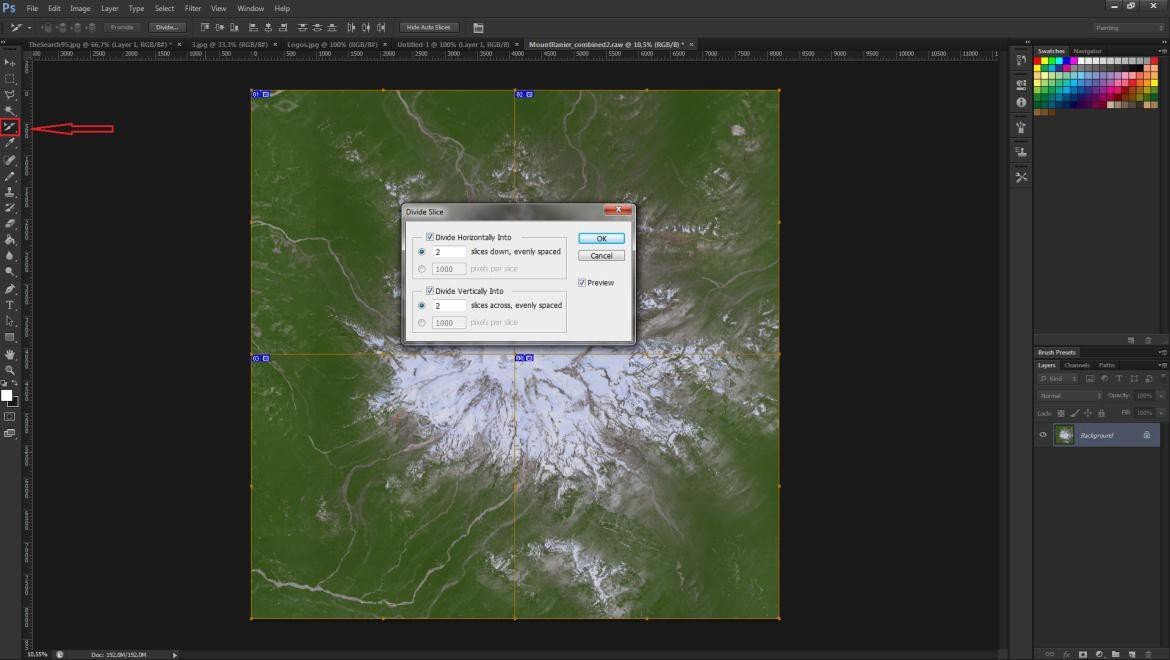Toggle the Divide Horizontally Into checkbox

tap(430, 237)
